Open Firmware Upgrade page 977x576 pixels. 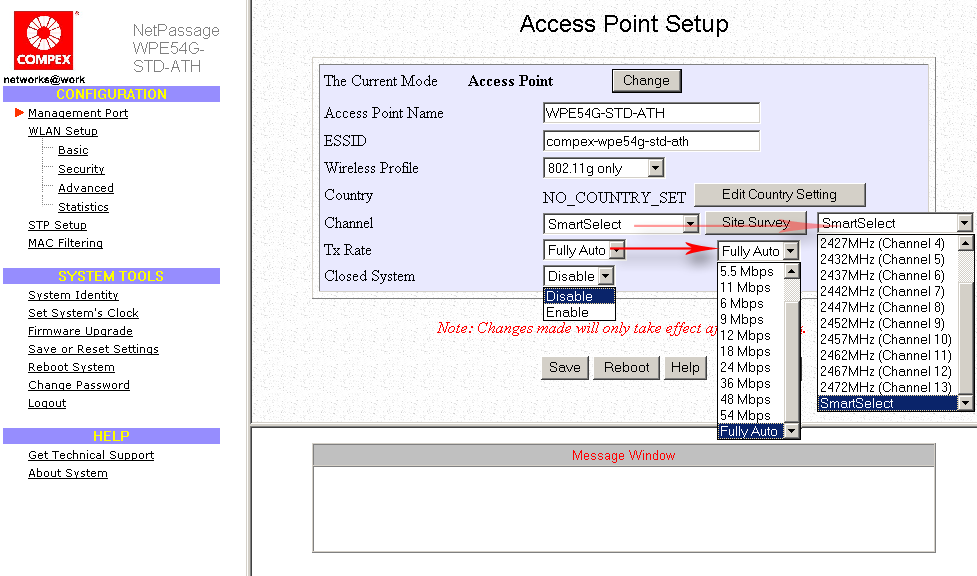coord(80,331)
